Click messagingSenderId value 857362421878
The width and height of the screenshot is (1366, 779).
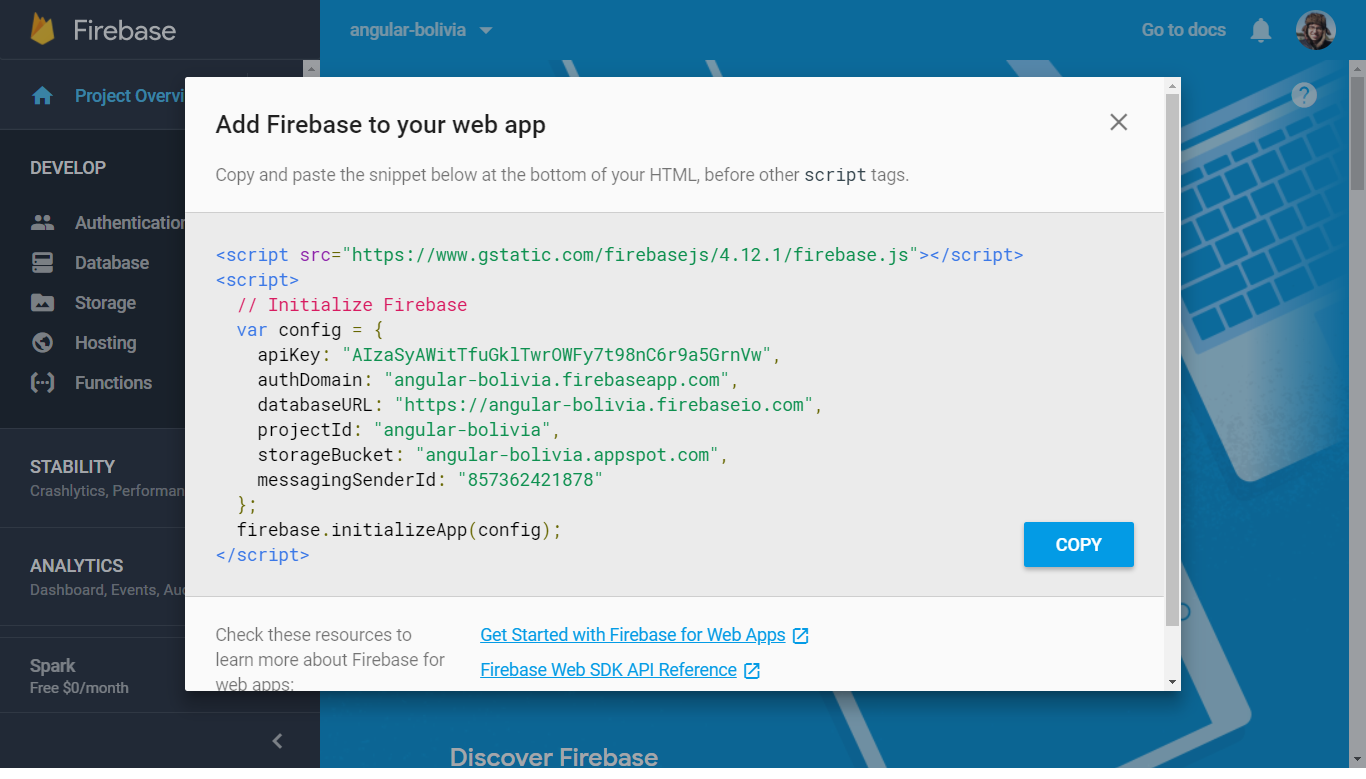(530, 480)
